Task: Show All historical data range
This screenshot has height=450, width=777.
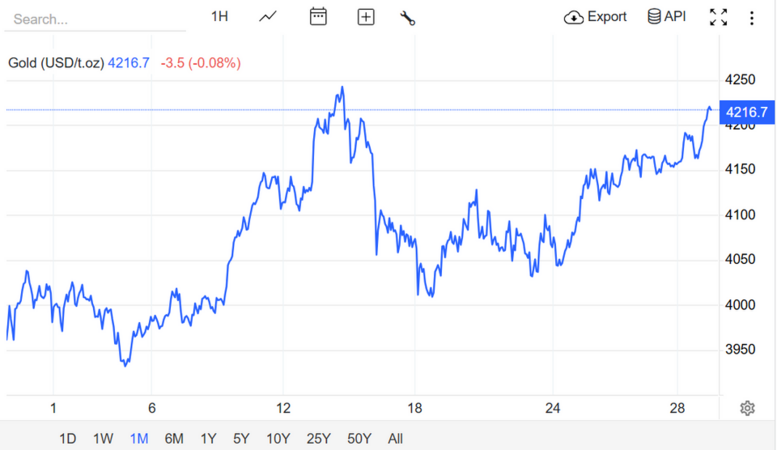Action: tap(396, 438)
